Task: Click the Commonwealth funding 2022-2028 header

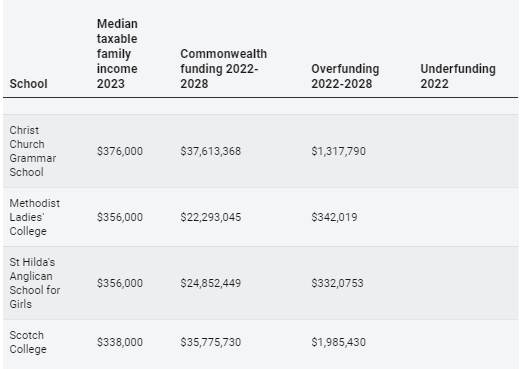Action: [x=223, y=69]
